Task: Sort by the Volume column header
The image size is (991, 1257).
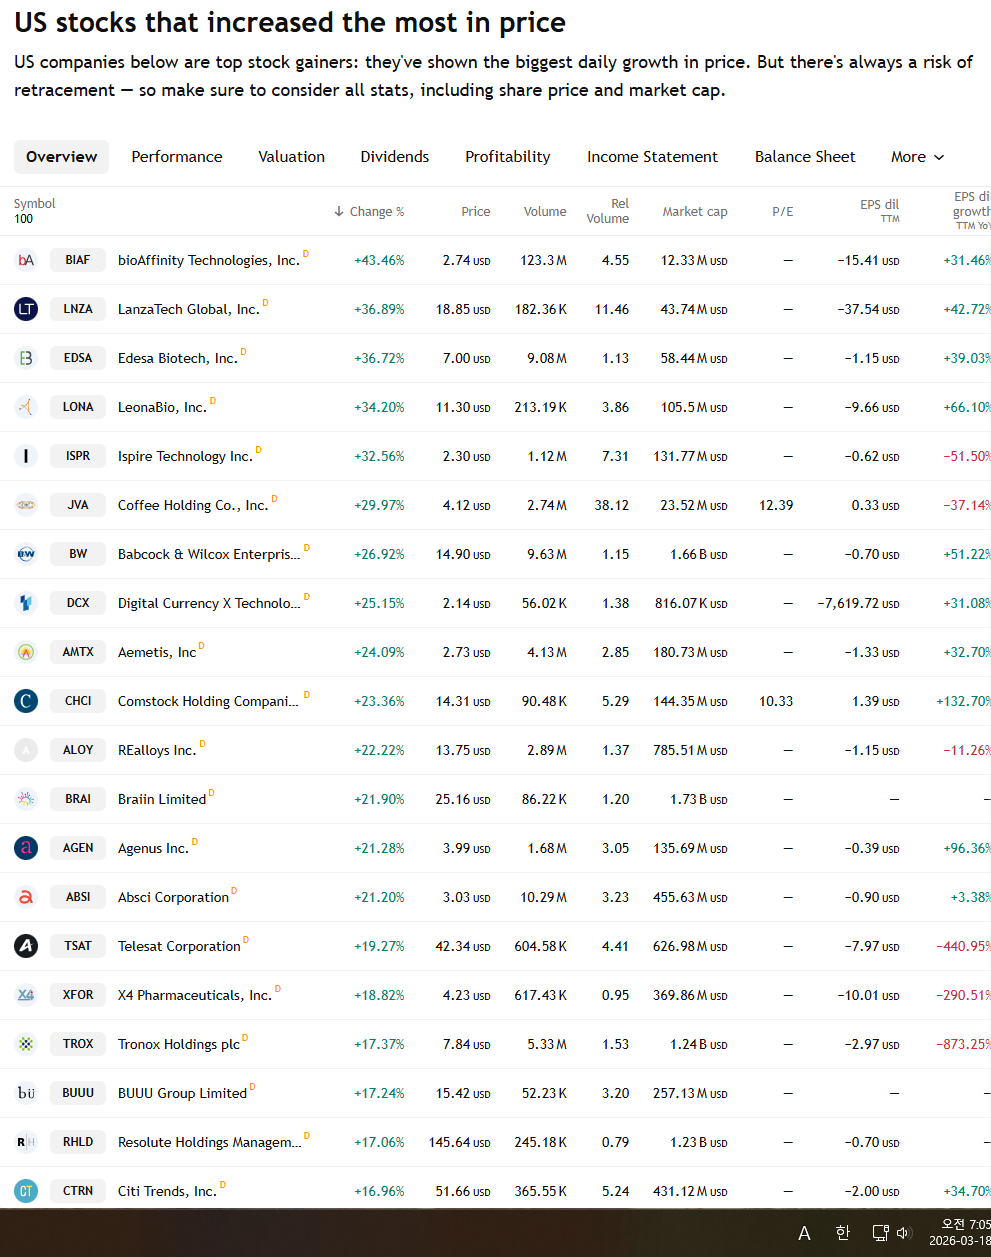Action: click(545, 212)
